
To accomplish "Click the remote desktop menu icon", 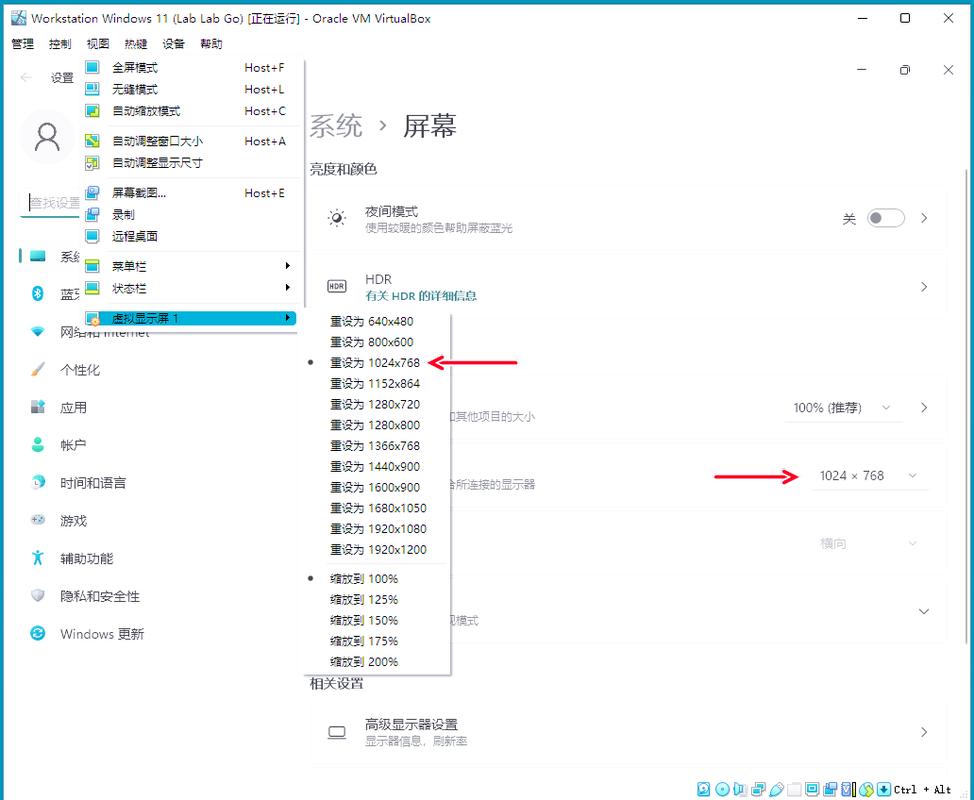I will [x=92, y=236].
